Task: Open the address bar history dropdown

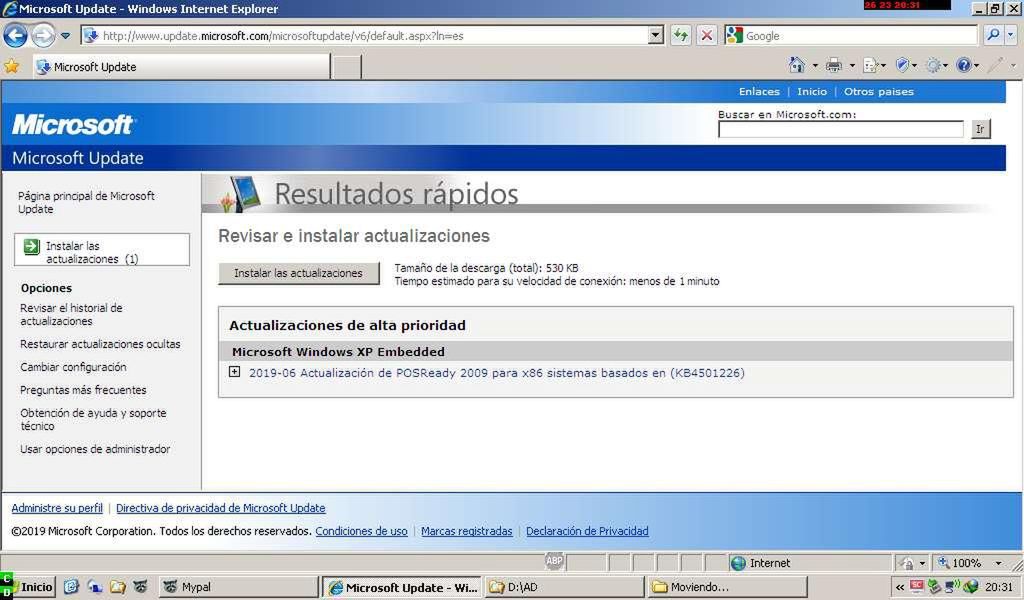Action: 656,36
